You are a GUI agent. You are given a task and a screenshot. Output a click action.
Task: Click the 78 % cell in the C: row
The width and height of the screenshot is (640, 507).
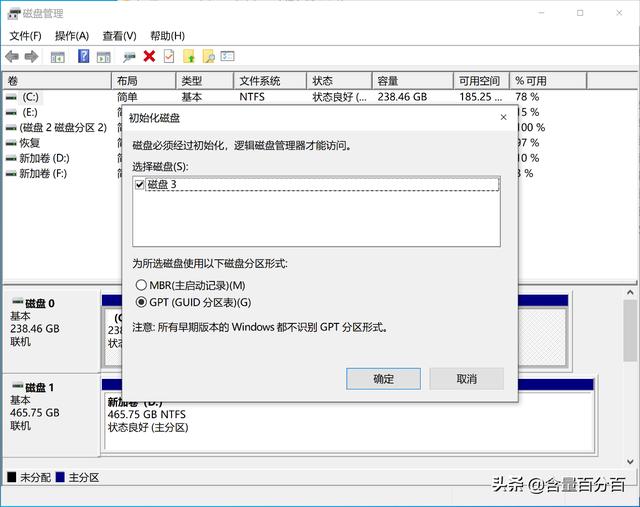[x=527, y=97]
